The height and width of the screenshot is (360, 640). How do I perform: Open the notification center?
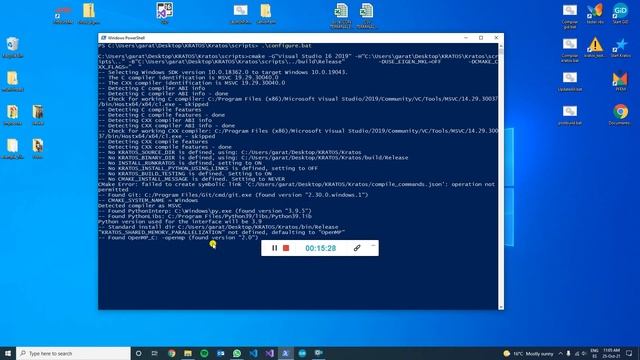(629, 353)
